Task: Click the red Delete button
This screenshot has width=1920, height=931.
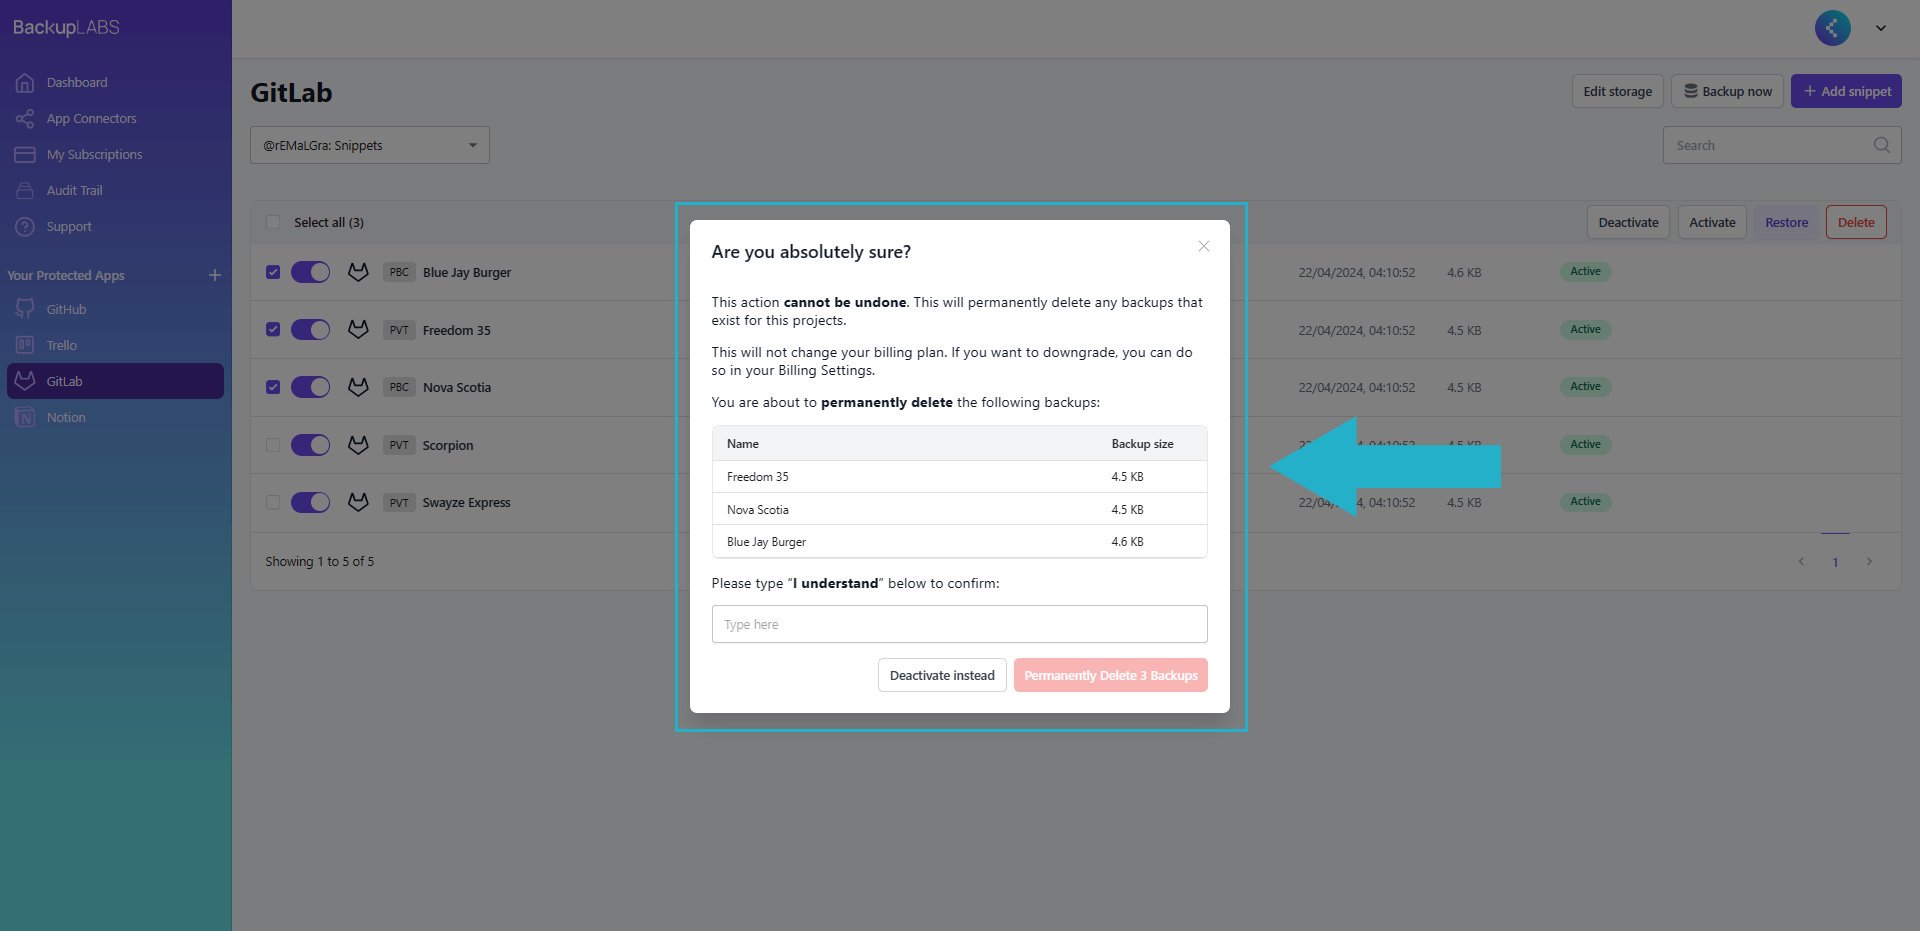Action: click(1856, 222)
